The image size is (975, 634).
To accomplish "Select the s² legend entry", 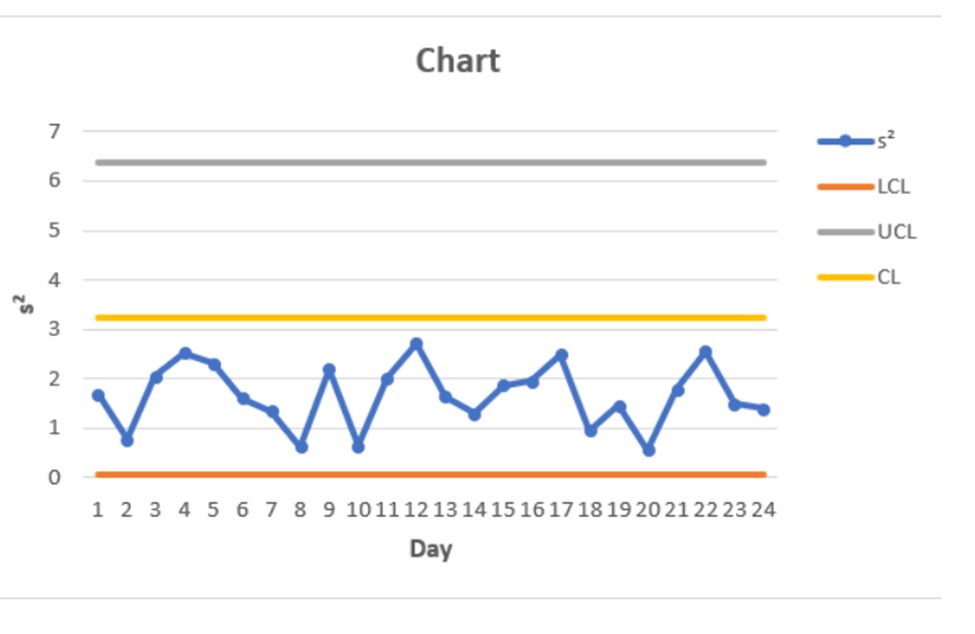I will pyautogui.click(x=887, y=141).
